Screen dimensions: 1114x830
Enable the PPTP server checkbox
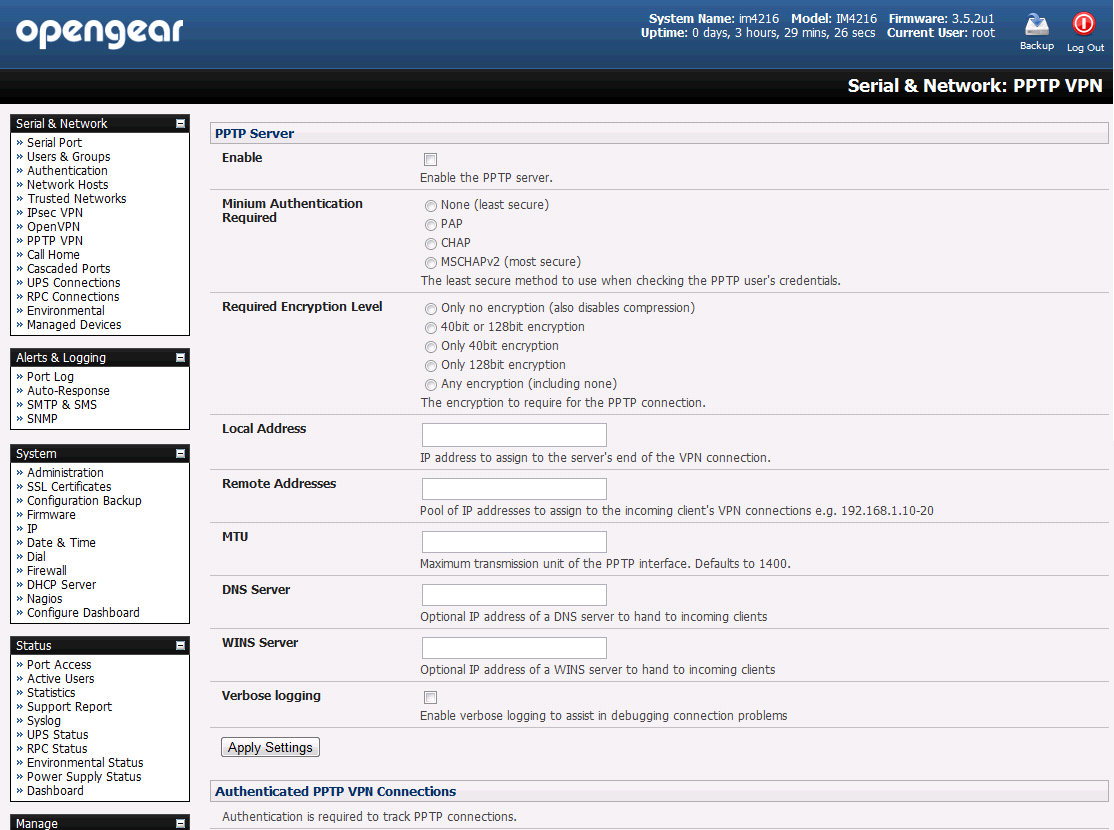(x=431, y=159)
